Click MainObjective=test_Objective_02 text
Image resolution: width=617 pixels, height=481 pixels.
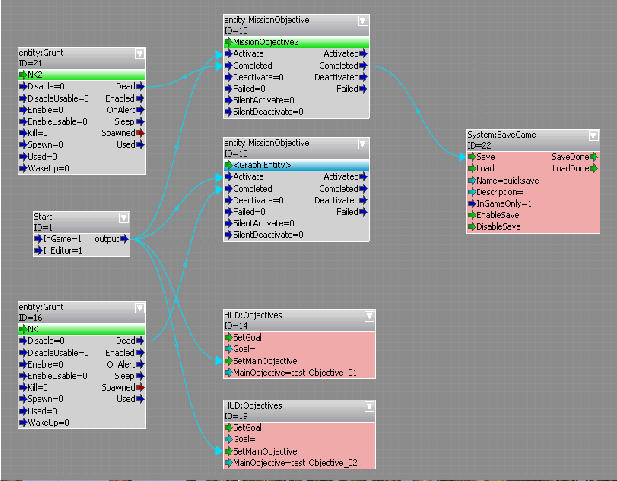point(295,462)
